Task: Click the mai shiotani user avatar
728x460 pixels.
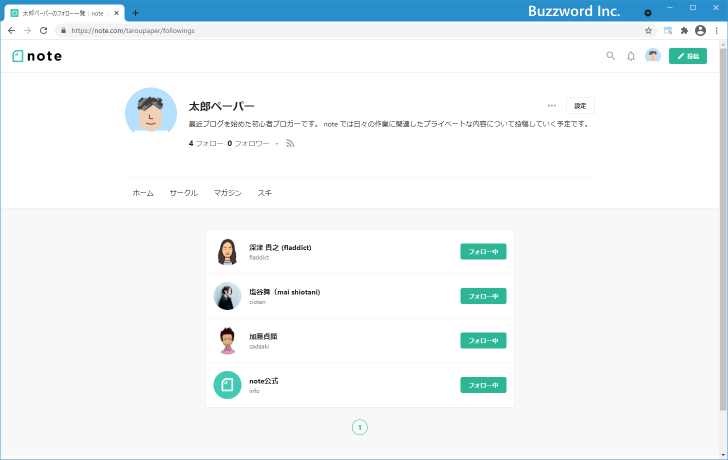Action: point(227,296)
